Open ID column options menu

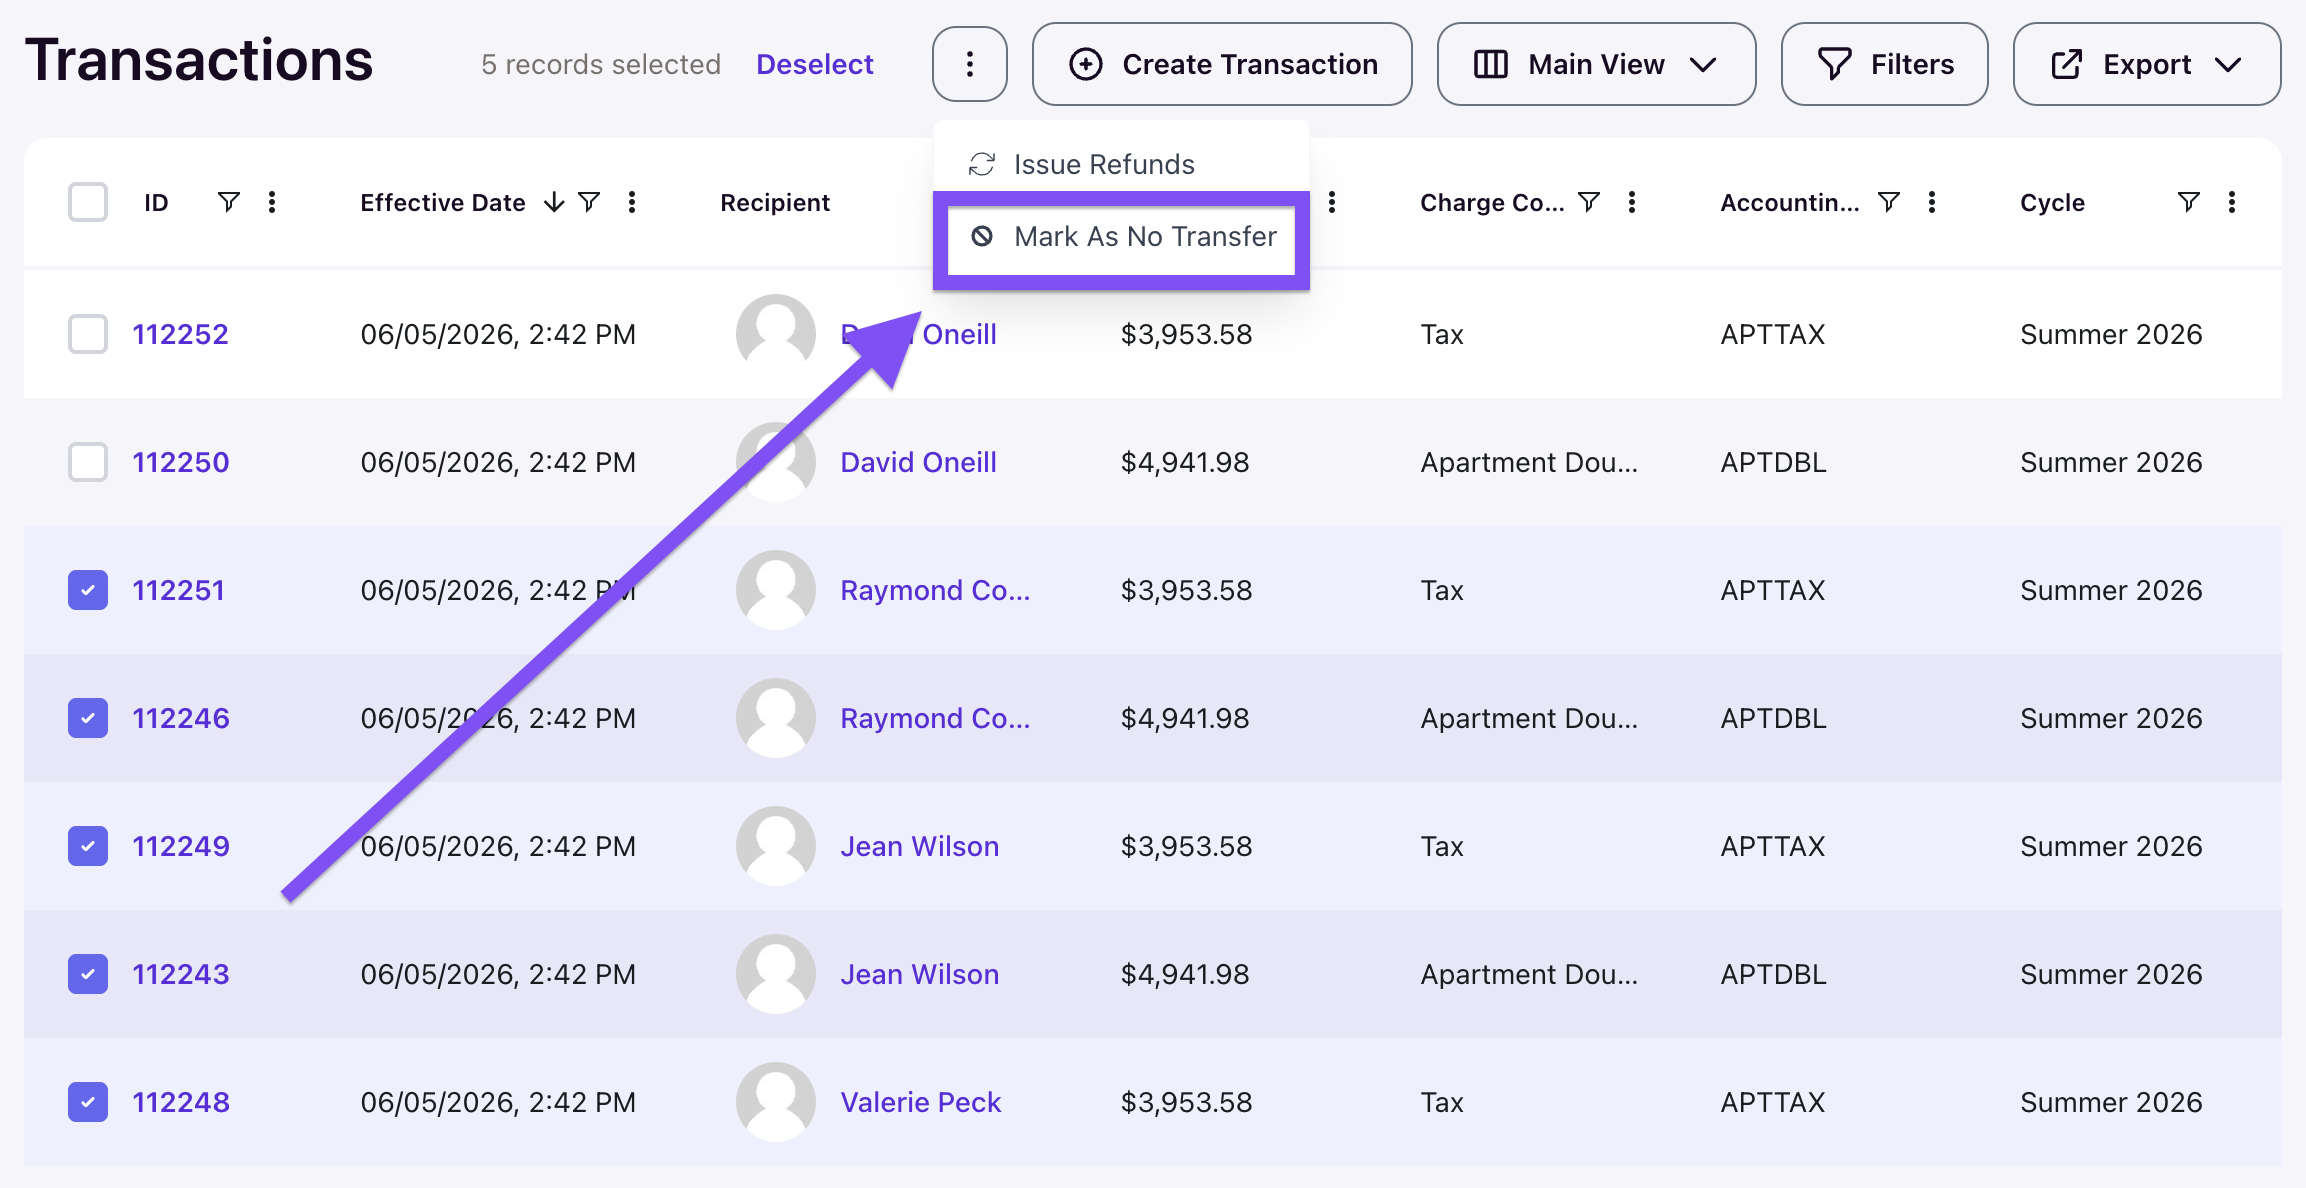(x=272, y=202)
